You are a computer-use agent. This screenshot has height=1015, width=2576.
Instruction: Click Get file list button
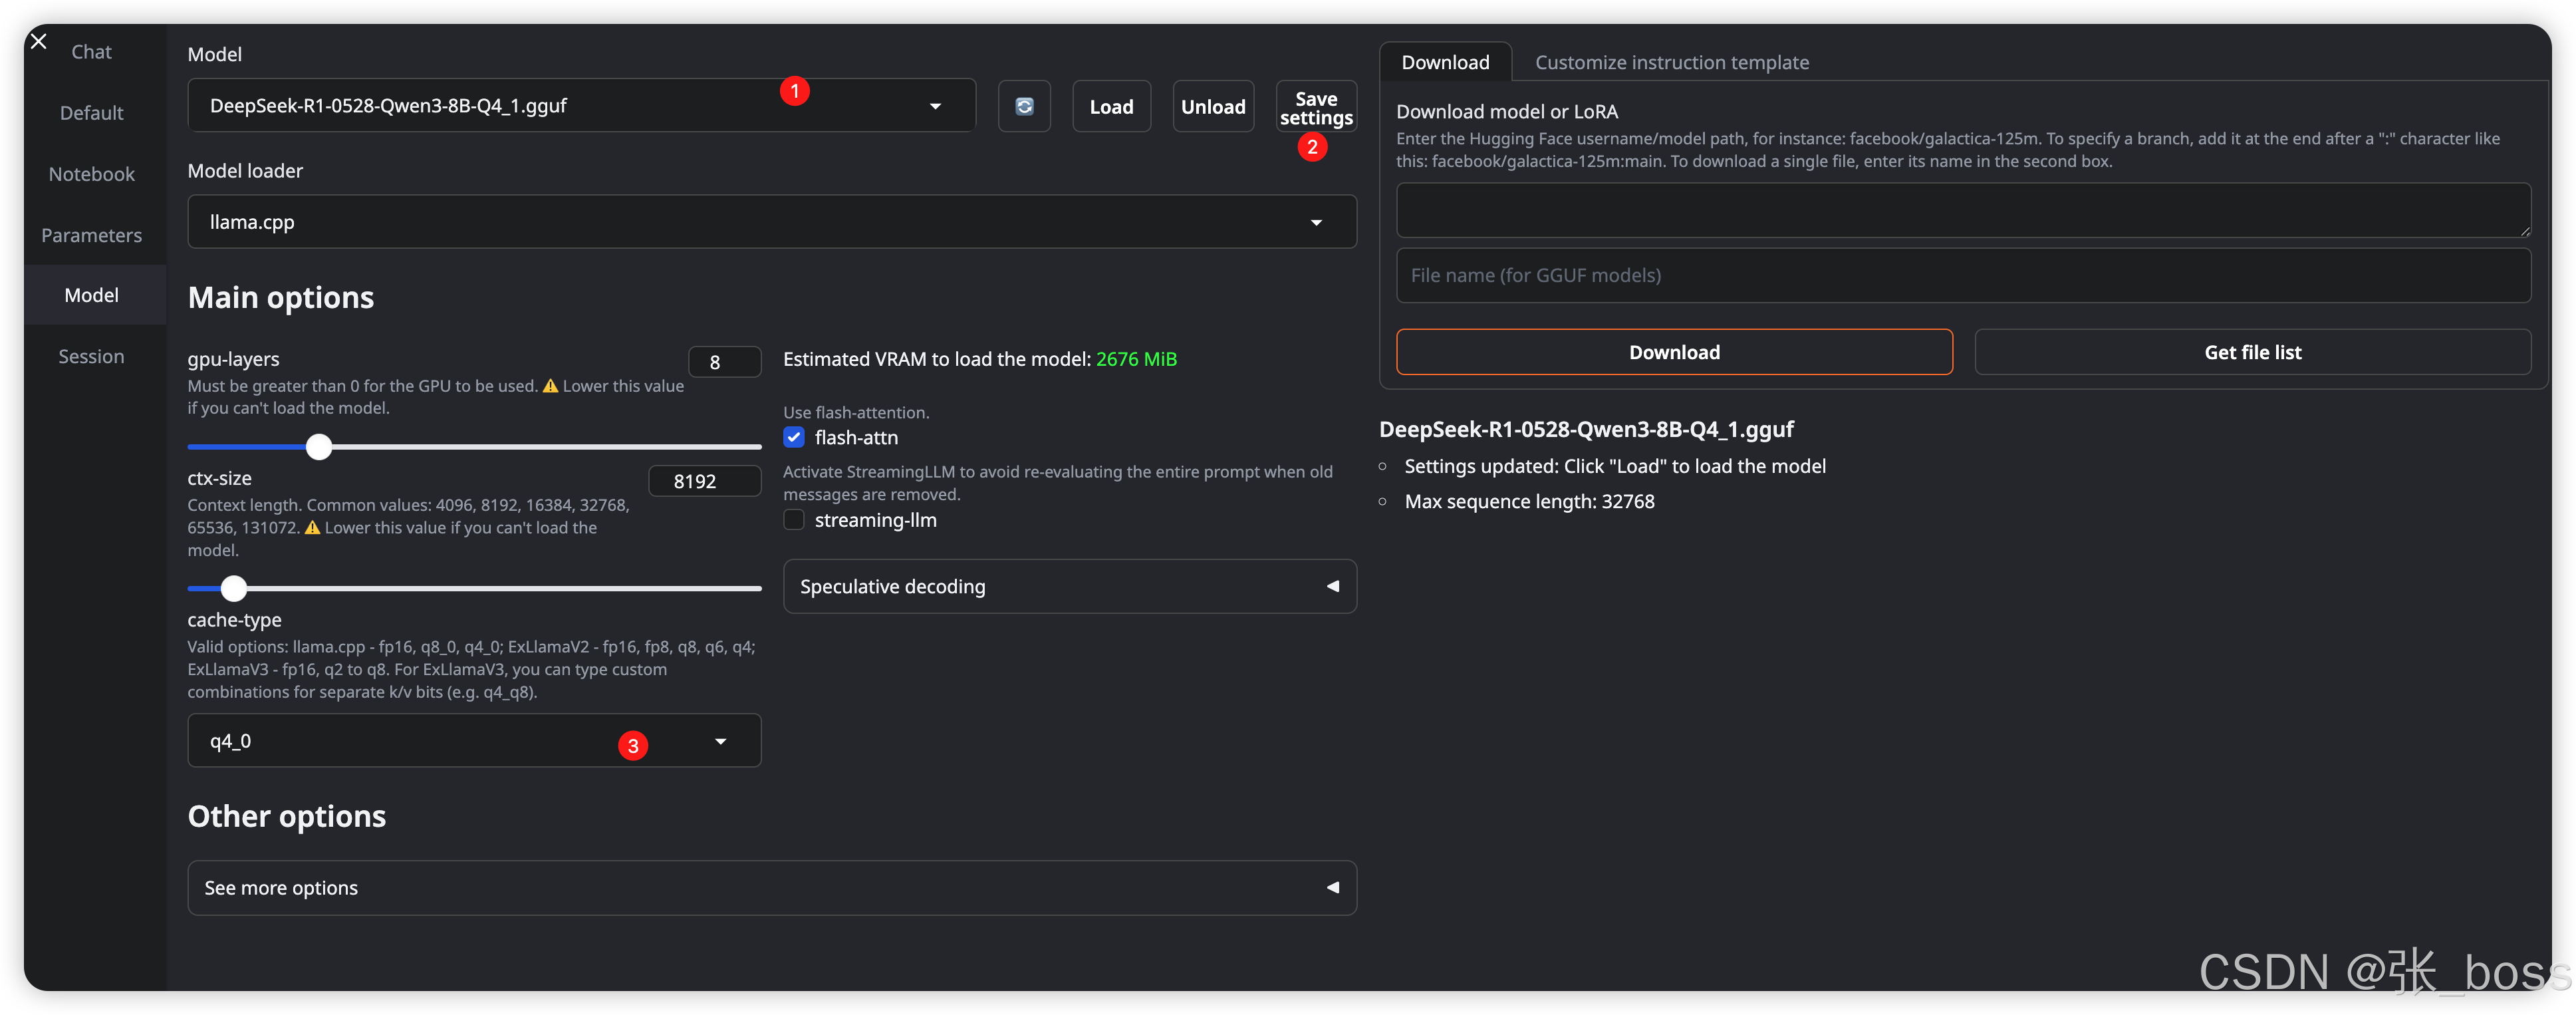click(2252, 352)
